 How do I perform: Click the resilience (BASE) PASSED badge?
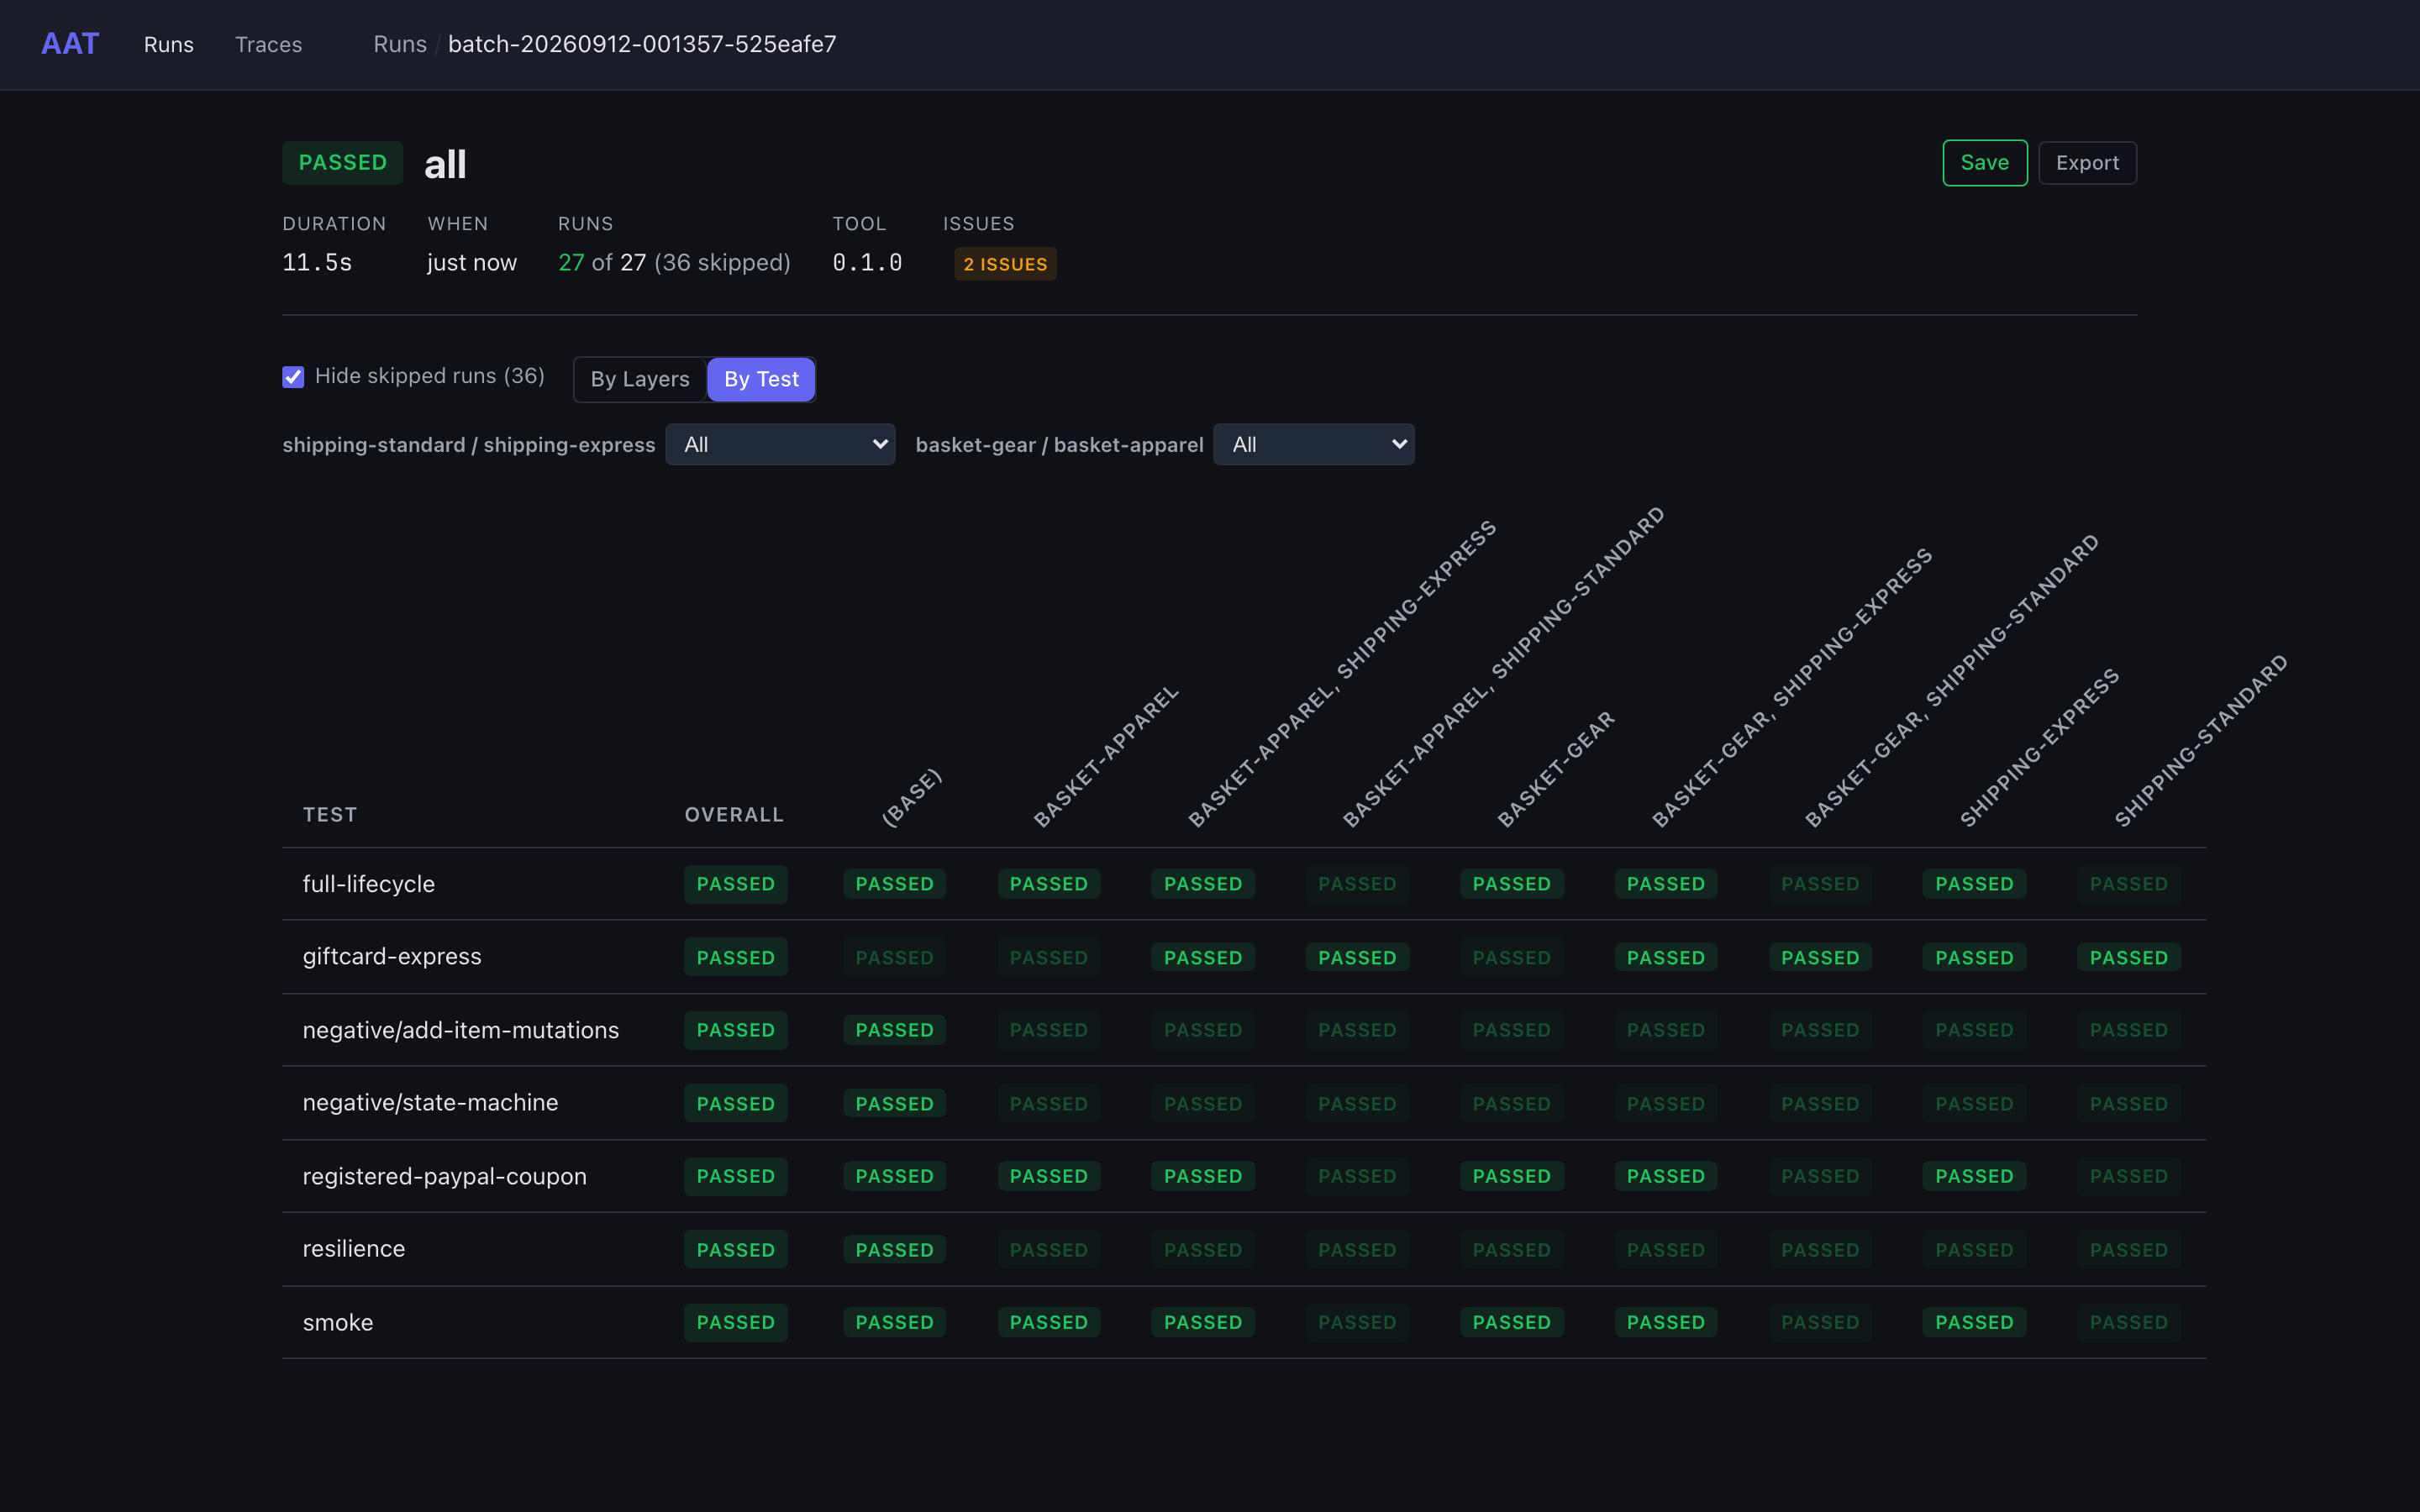(894, 1250)
